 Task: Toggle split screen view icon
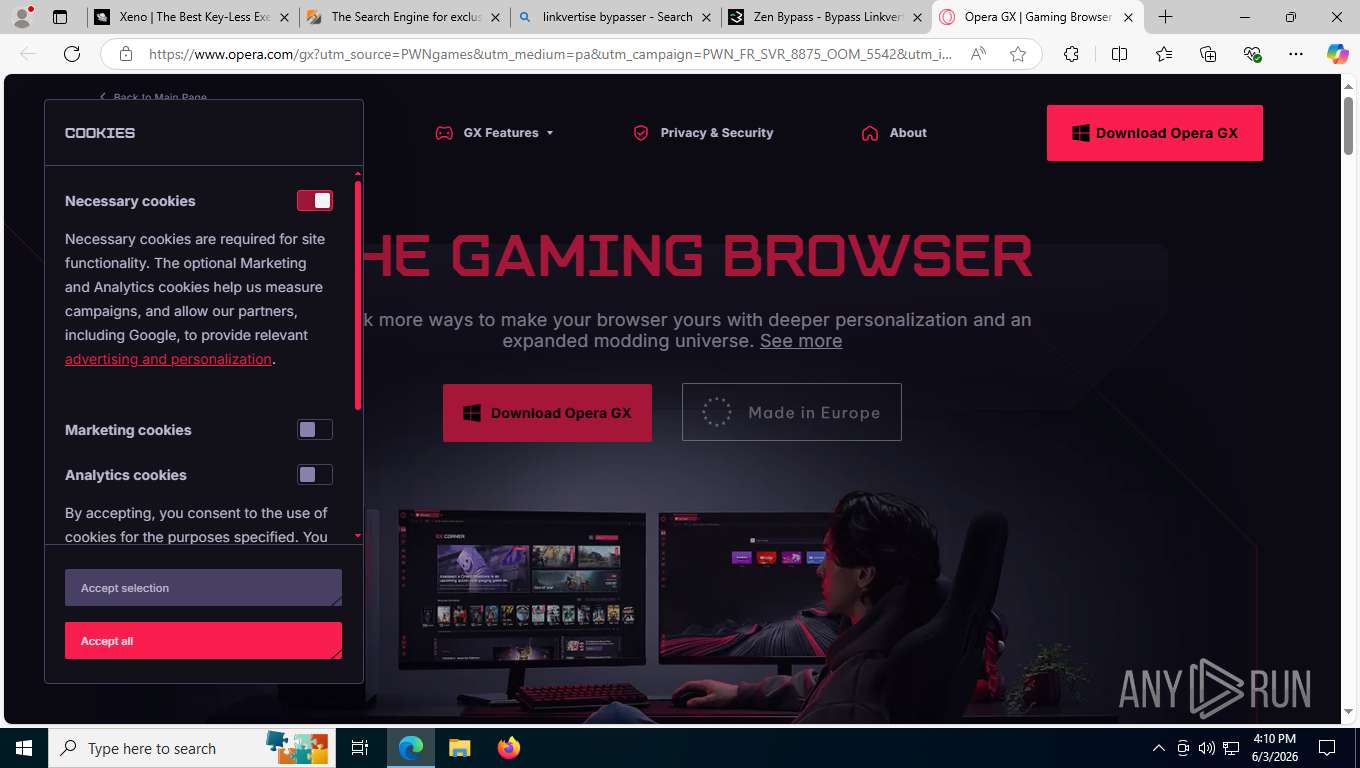1119,54
